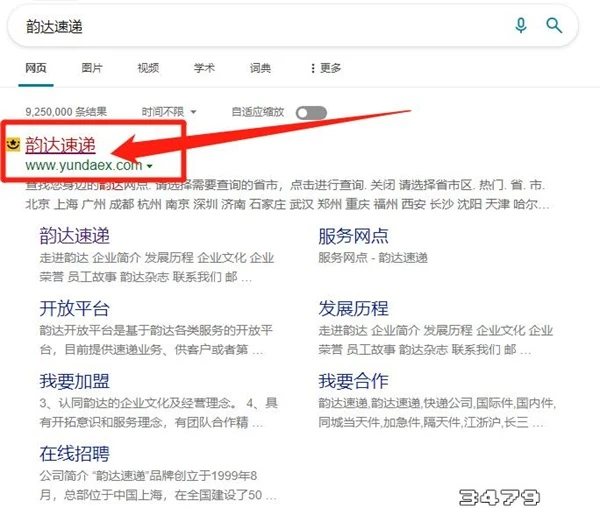Open the 更多 menu
This screenshot has height=508, width=600.
pyautogui.click(x=325, y=68)
